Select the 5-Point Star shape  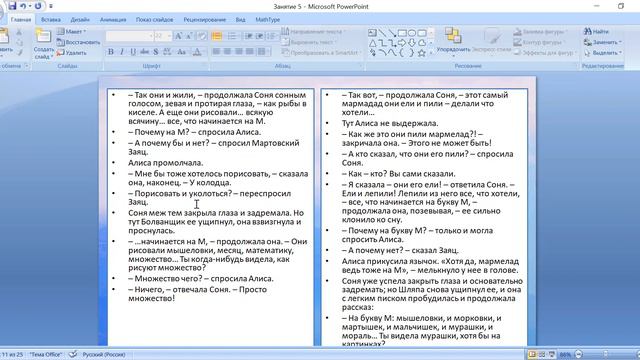pyautogui.click(x=422, y=53)
